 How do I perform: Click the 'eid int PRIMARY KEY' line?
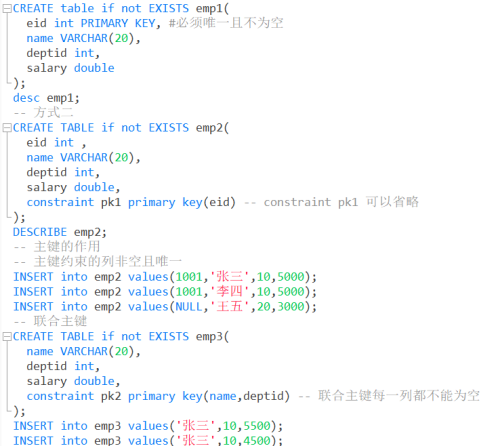tap(94, 23)
